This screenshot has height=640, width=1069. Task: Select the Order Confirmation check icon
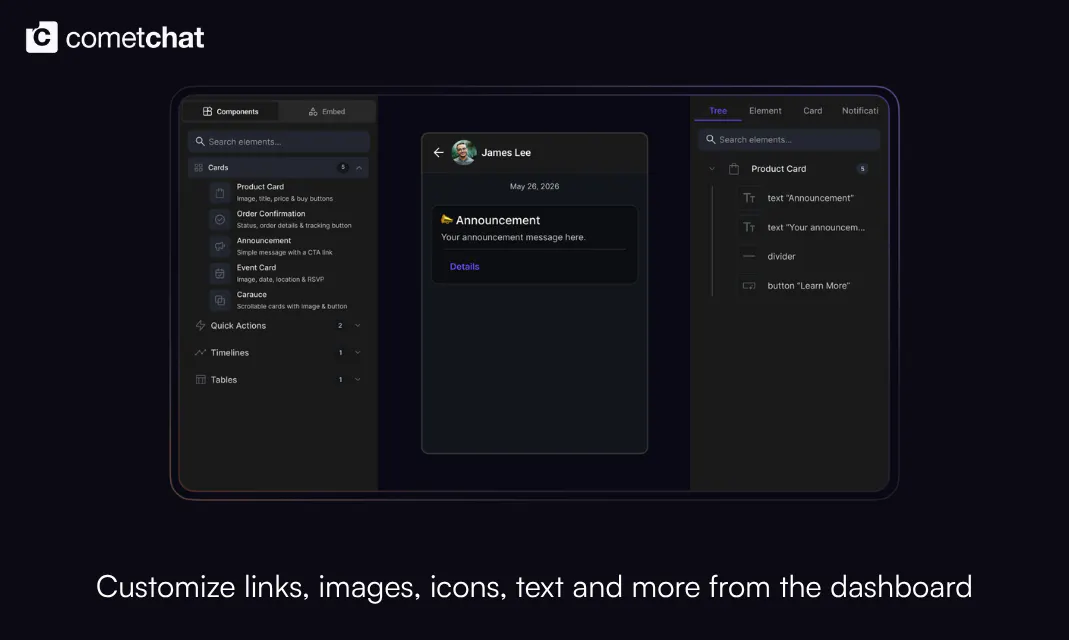click(220, 219)
